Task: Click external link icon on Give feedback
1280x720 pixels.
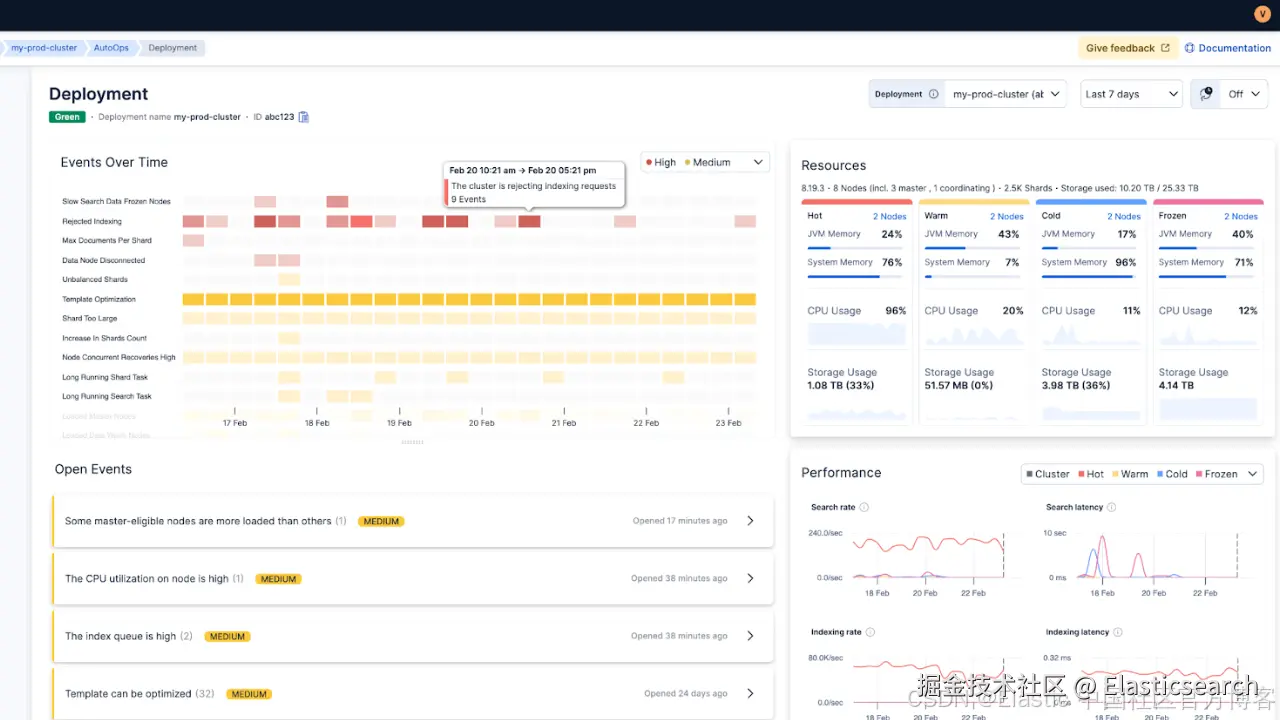Action: [x=1165, y=48]
